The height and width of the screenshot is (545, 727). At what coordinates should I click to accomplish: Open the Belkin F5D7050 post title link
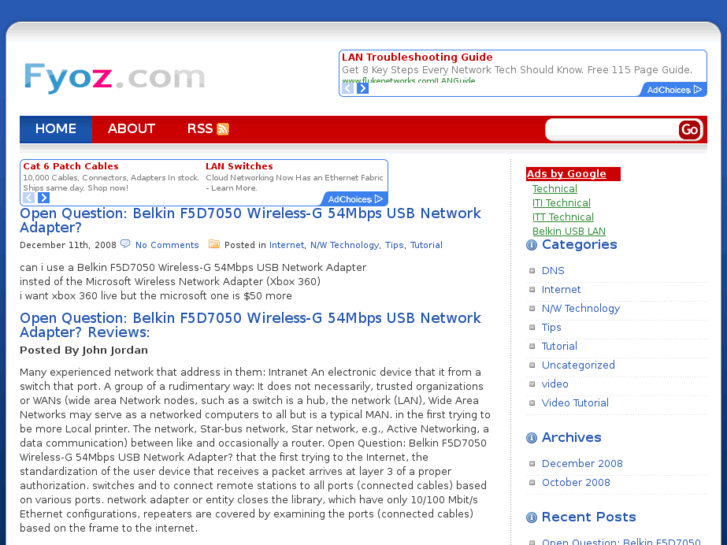coord(250,220)
